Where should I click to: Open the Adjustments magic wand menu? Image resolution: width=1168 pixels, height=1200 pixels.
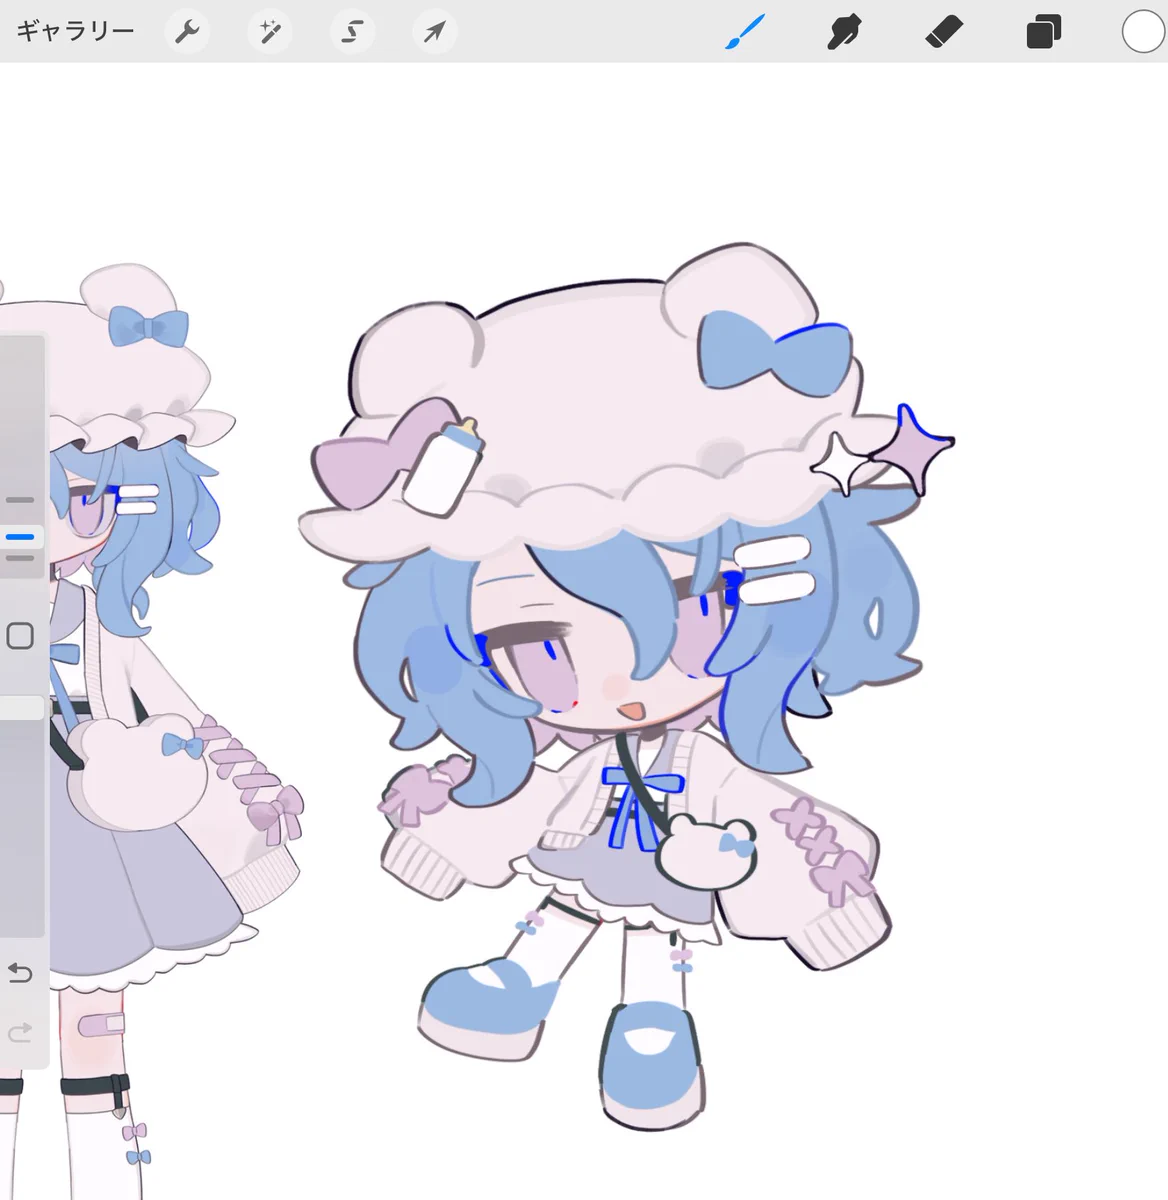point(269,32)
